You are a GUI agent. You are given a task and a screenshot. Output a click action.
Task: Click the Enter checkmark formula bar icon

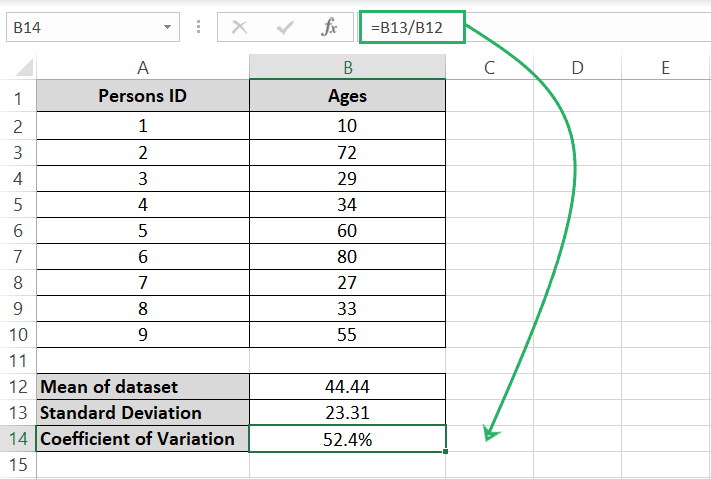(x=284, y=27)
